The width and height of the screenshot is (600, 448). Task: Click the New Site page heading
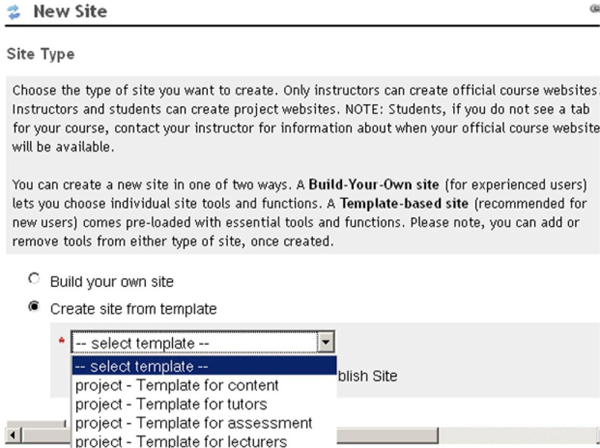[x=70, y=12]
